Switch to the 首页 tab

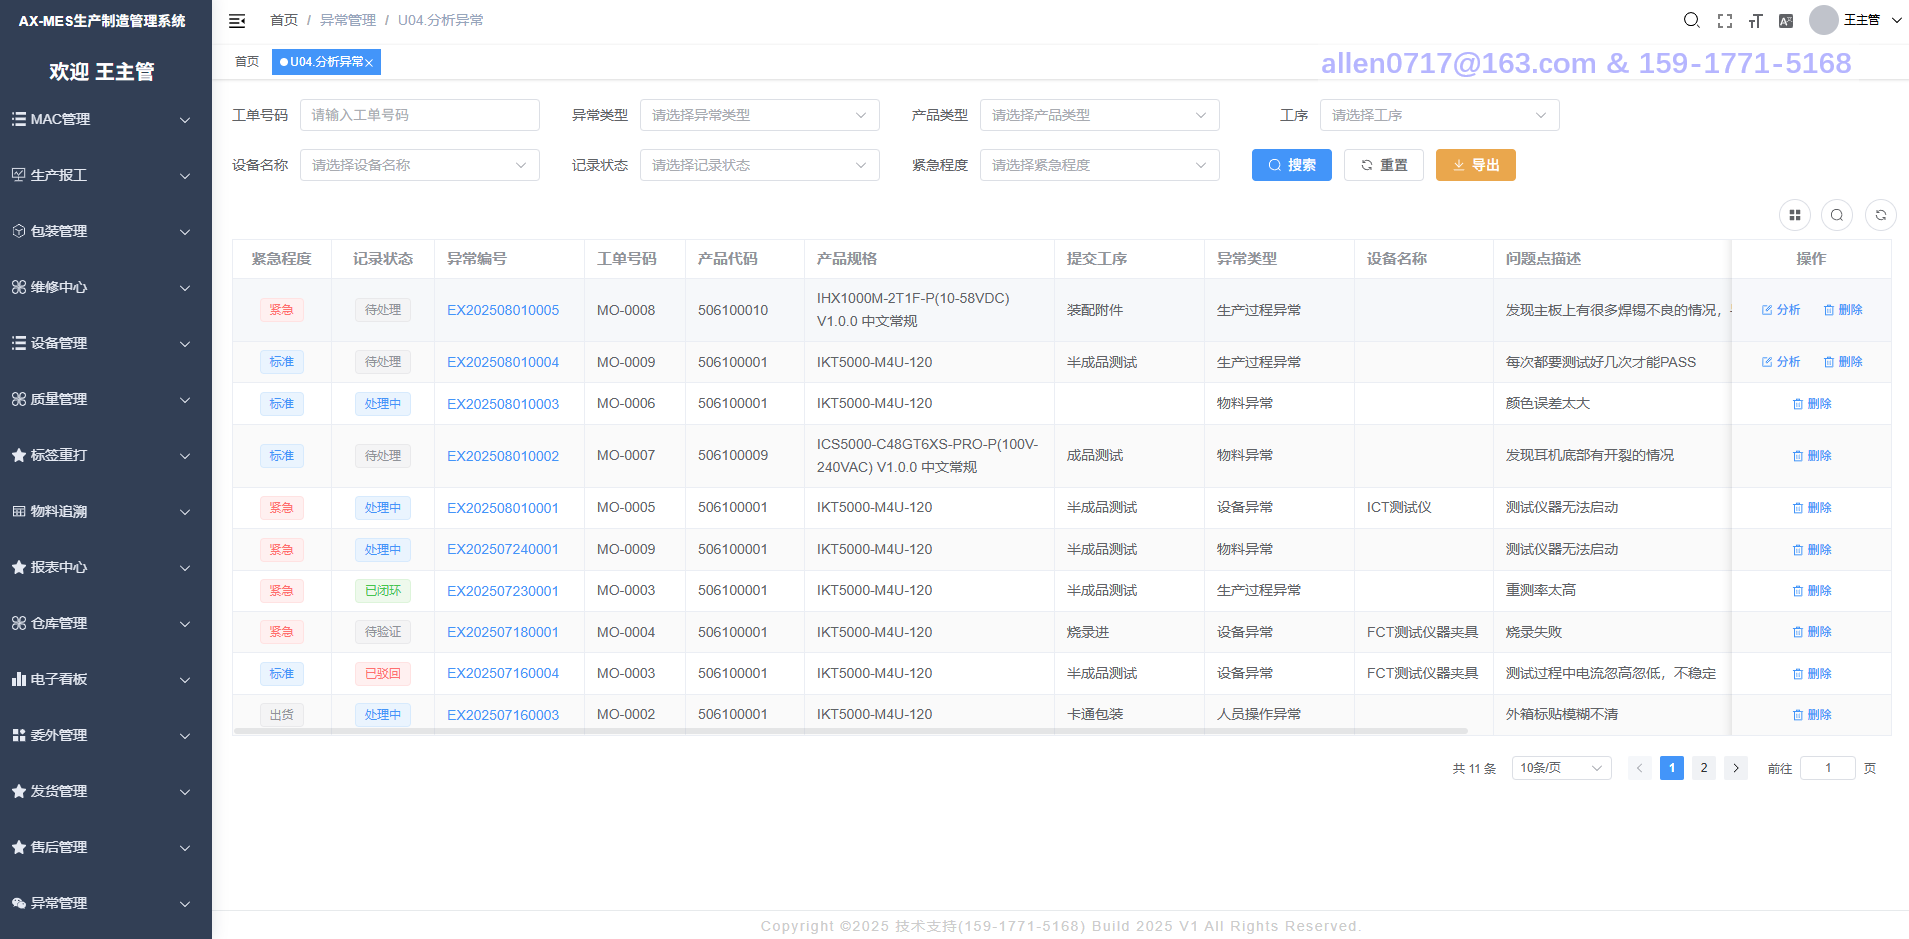[247, 62]
